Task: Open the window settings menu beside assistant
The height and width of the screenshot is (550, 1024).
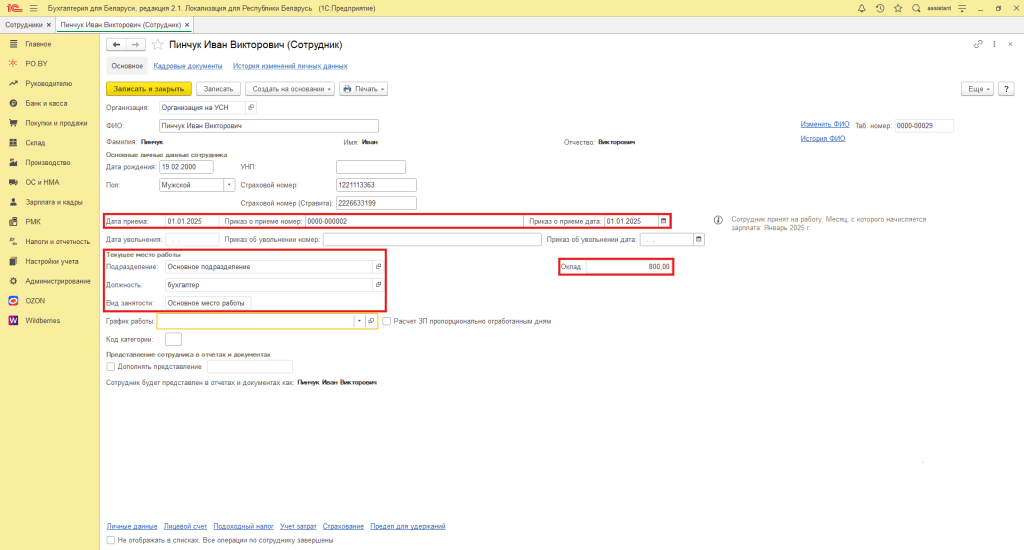Action: click(962, 8)
